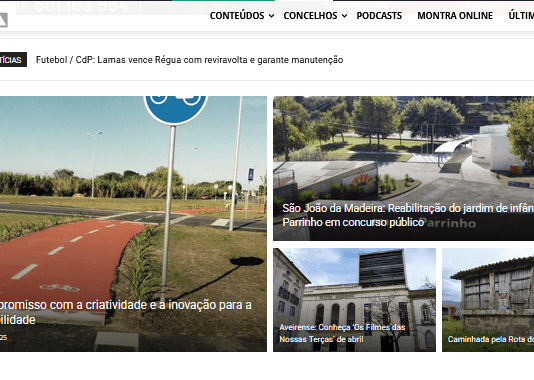The image size is (534, 380).
Task: Click the site logo icon
Action: 3,20
